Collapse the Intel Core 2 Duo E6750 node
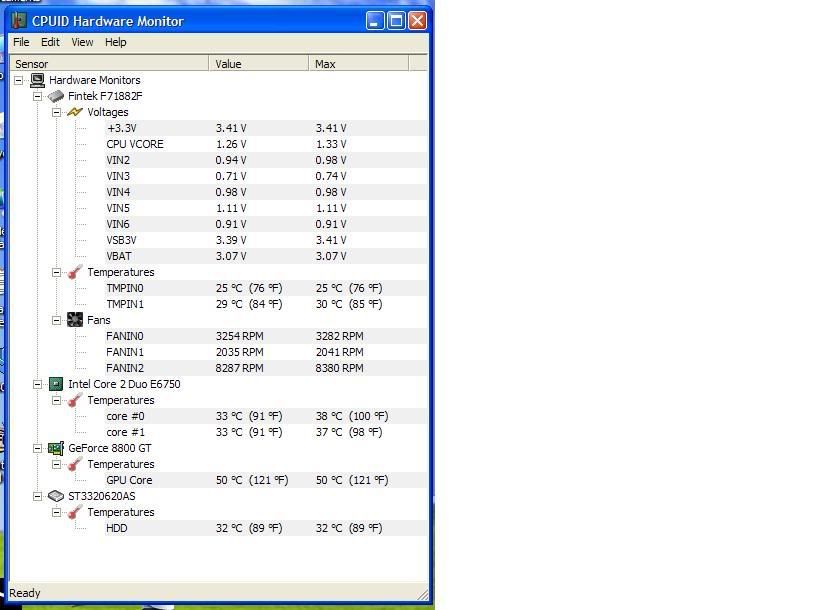This screenshot has height=610, width=840. point(38,384)
